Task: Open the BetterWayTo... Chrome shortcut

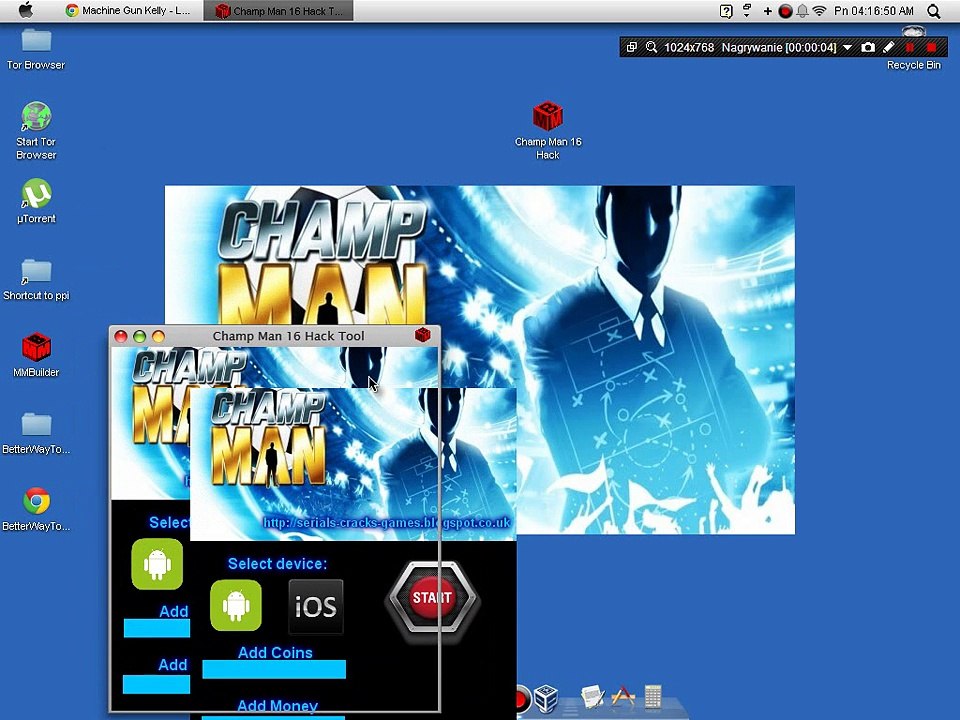Action: [36, 501]
